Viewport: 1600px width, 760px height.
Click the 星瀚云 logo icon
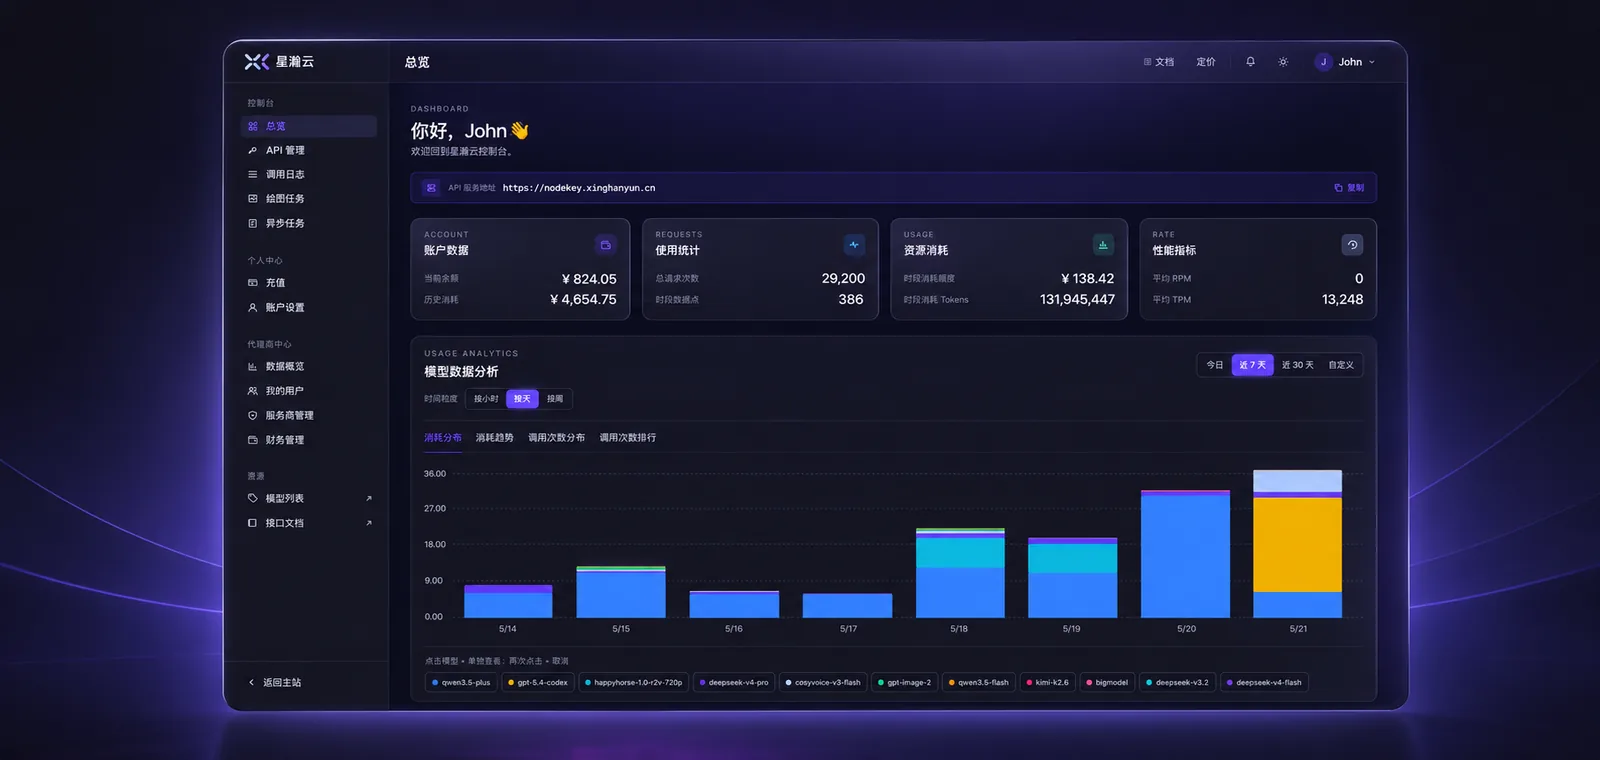tap(257, 62)
